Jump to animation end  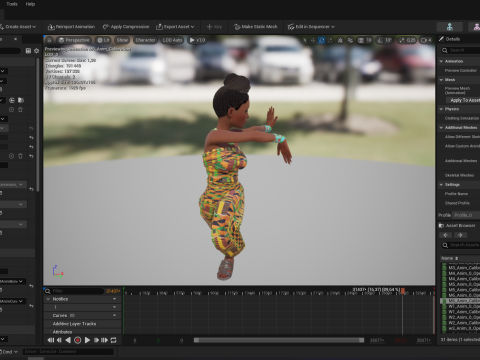coord(104,340)
